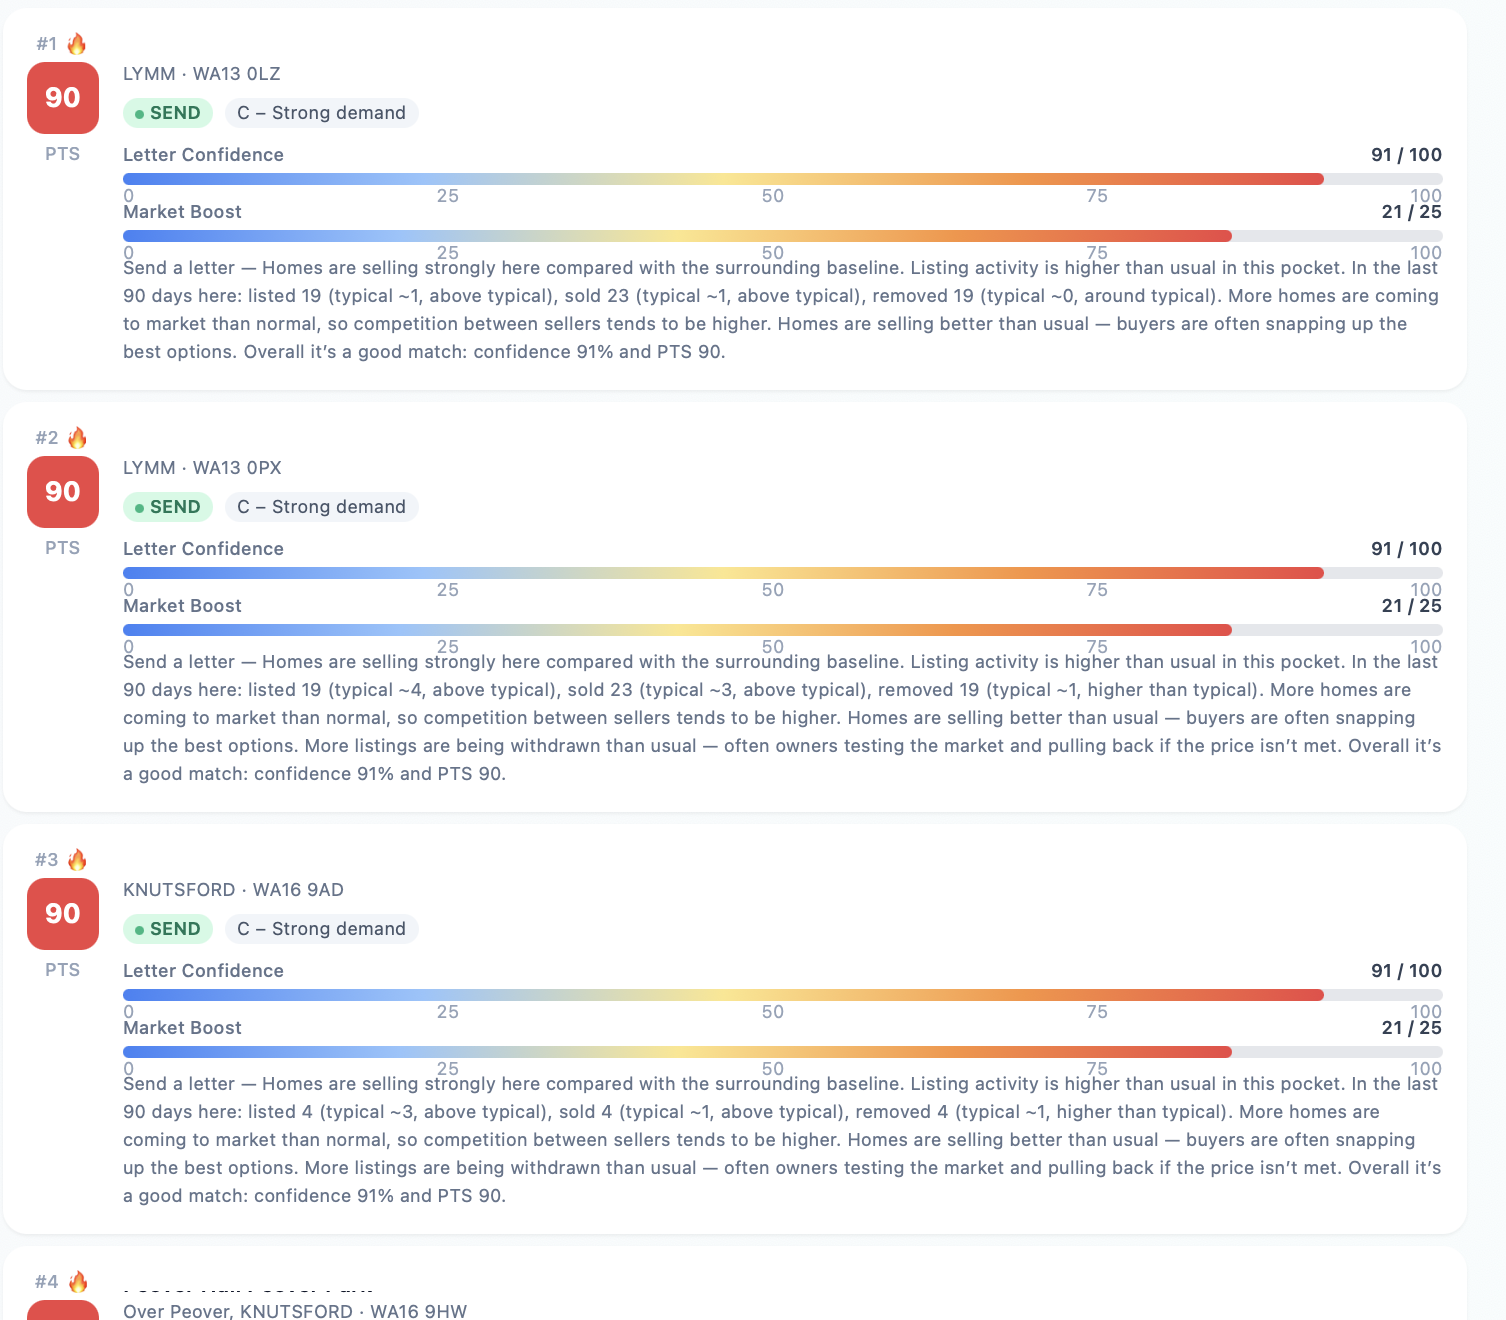Click the green status dot in the first SEND badge
The width and height of the screenshot is (1506, 1320).
141,113
